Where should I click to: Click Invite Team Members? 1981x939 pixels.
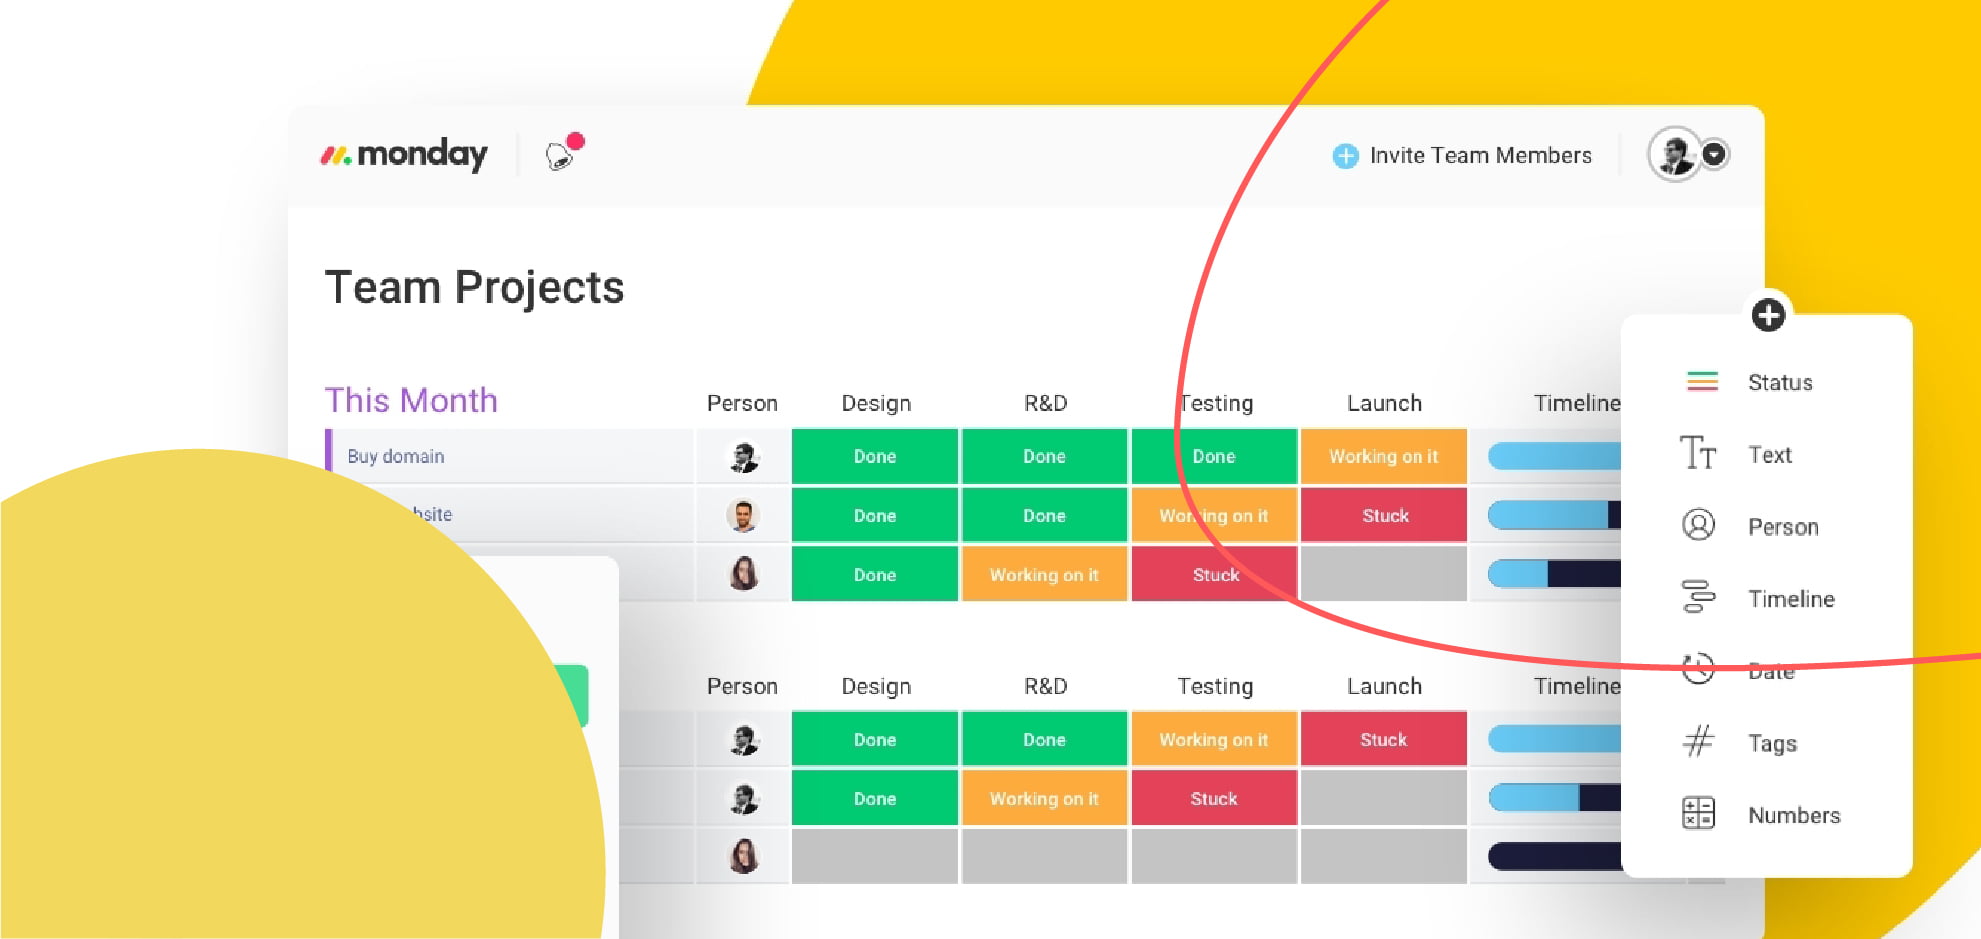(x=1462, y=155)
